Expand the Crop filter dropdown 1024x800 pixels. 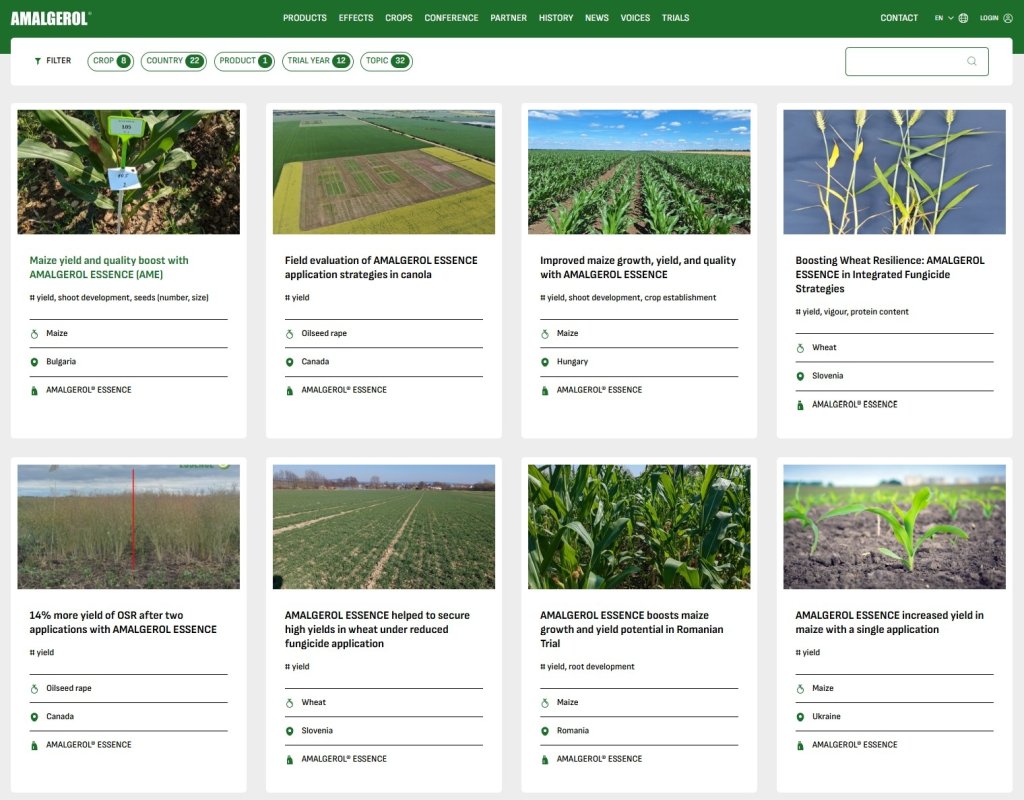tap(110, 61)
